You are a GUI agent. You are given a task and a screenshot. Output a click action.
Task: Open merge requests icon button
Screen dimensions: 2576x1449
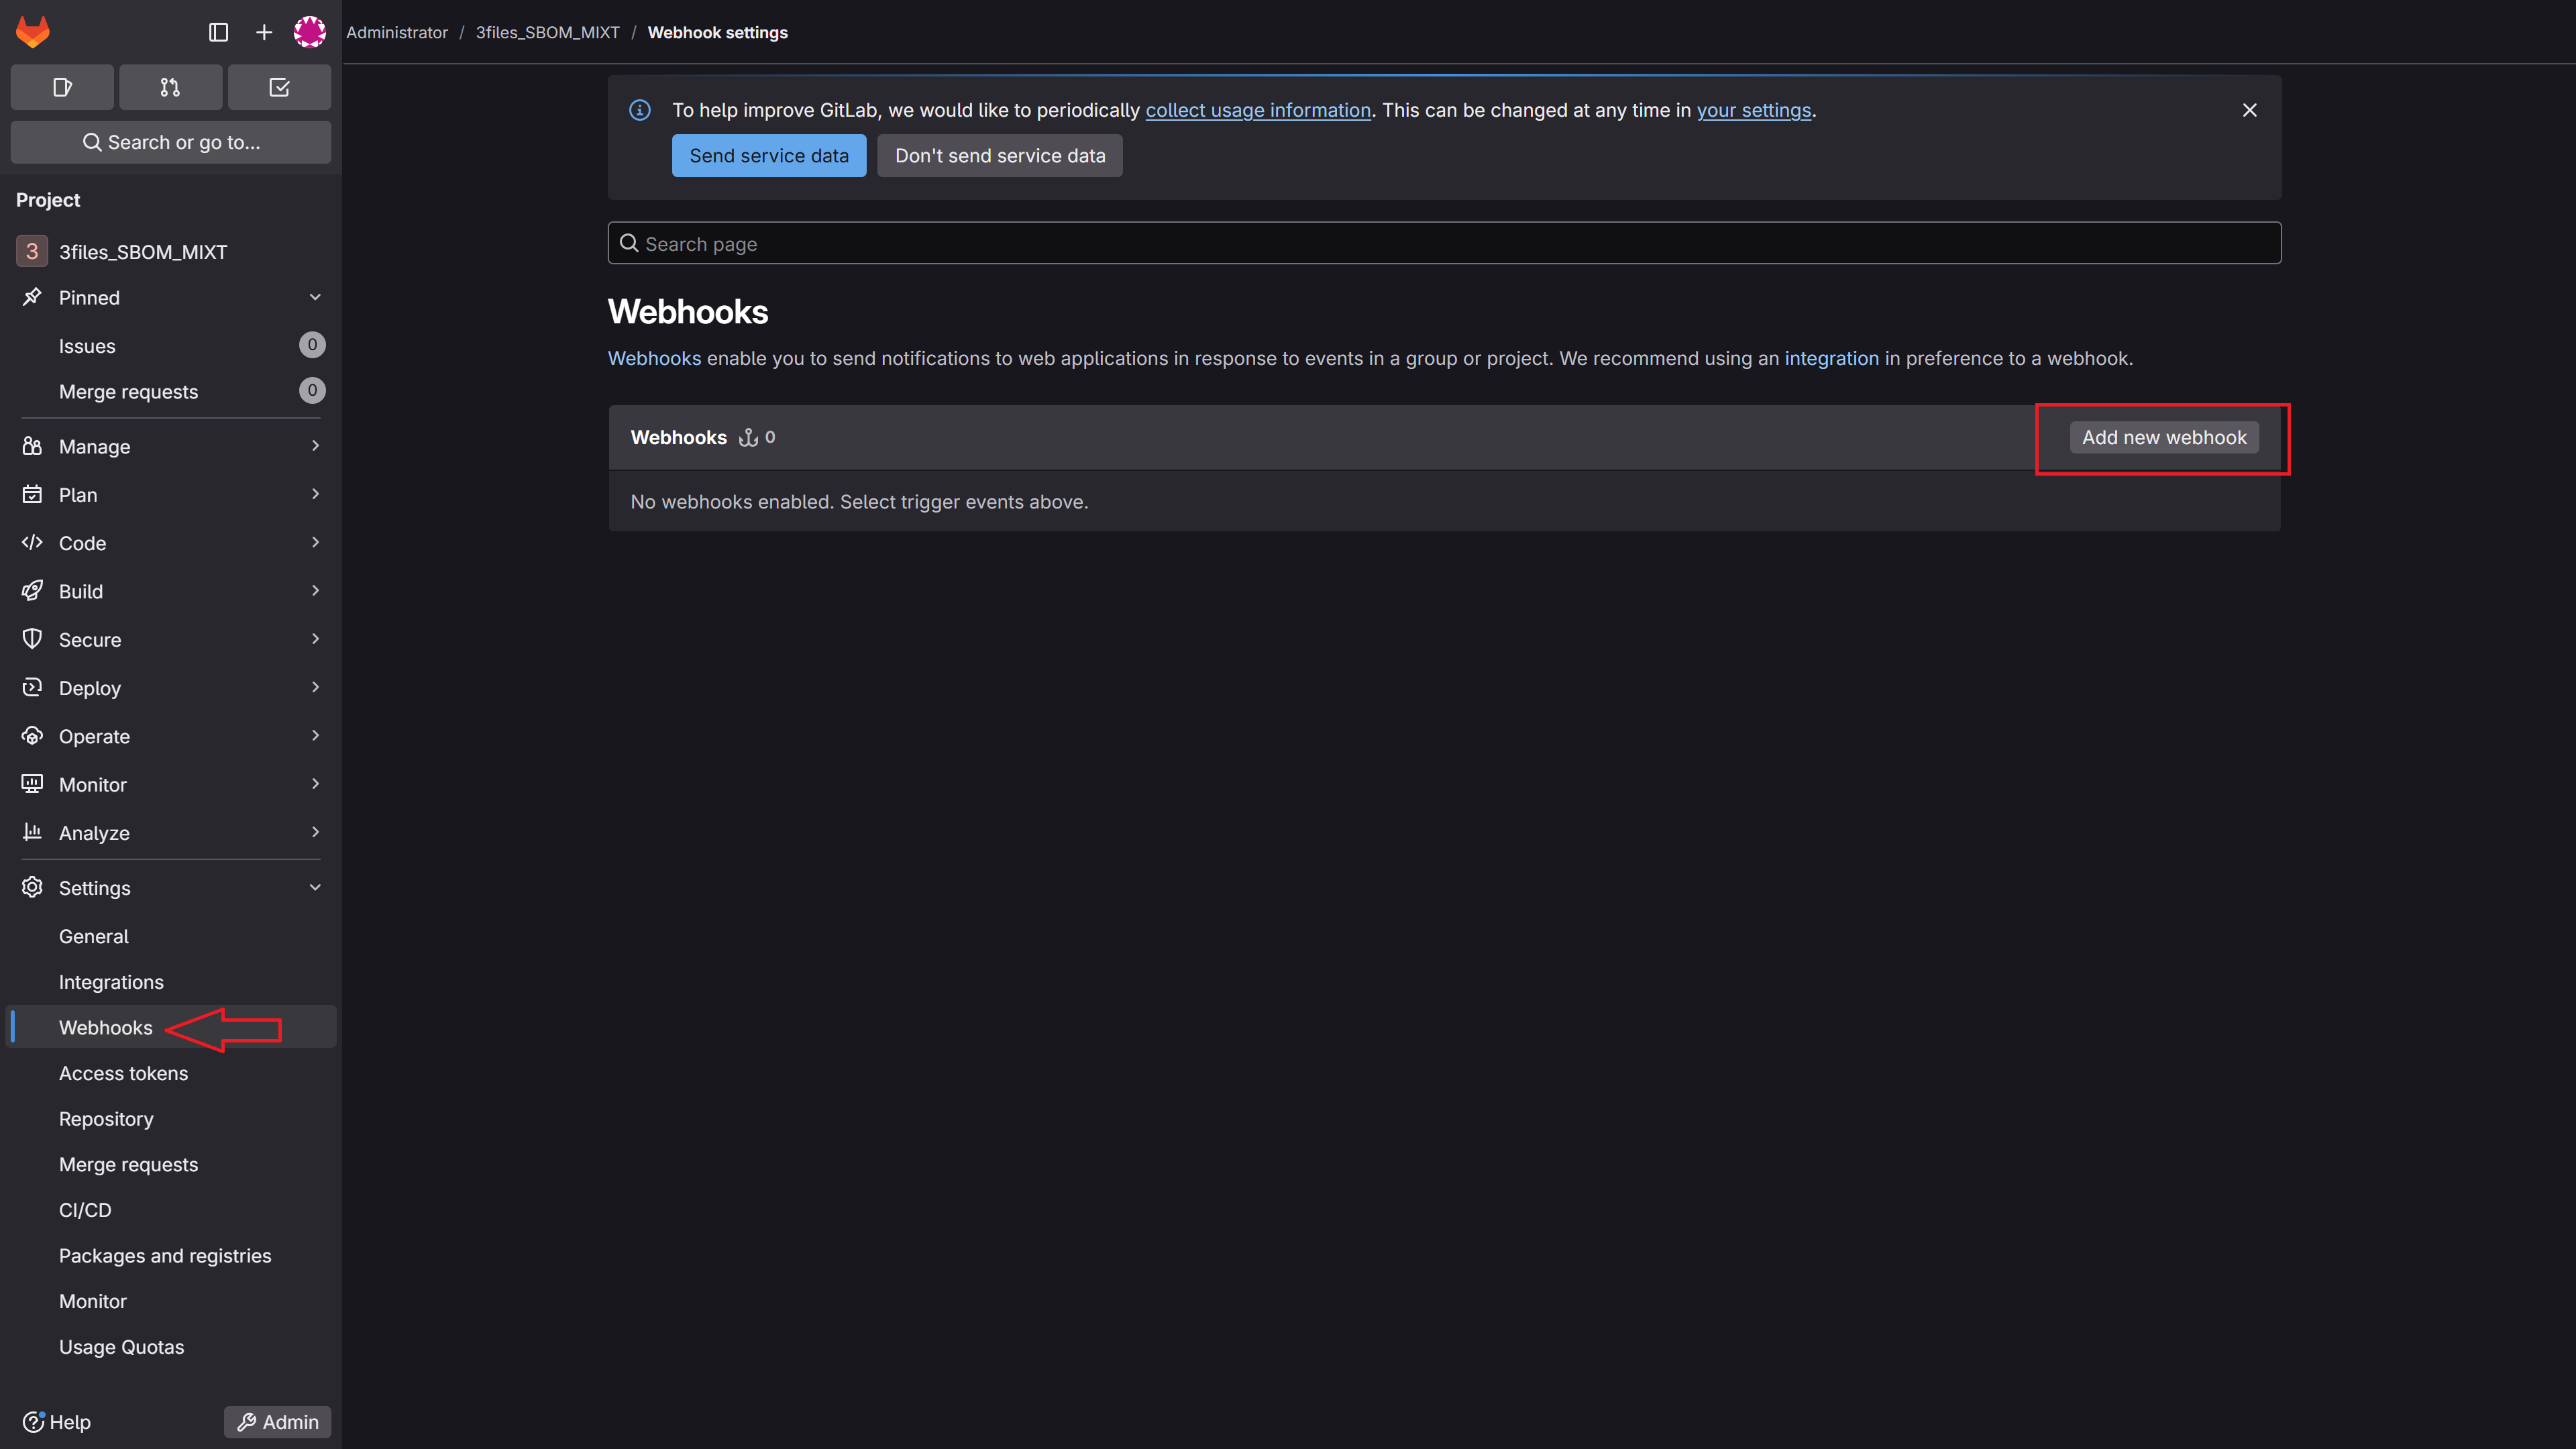tap(171, 88)
